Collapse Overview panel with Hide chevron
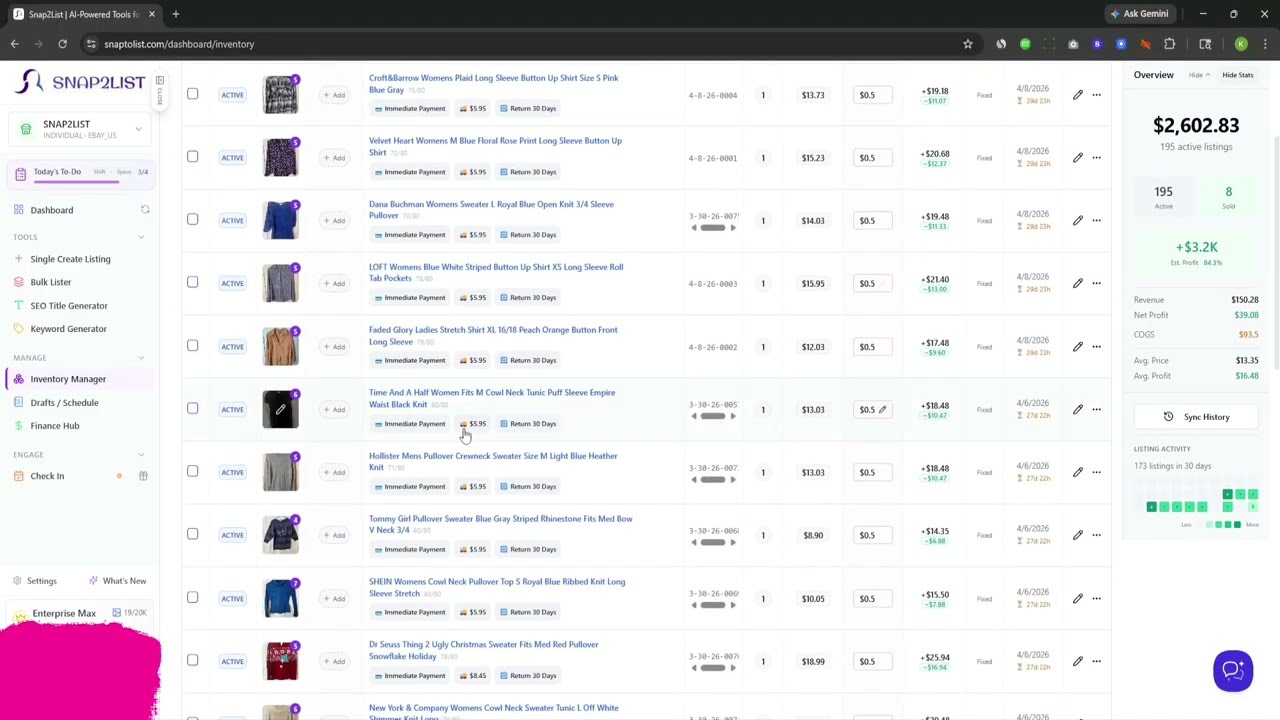Image resolution: width=1280 pixels, height=720 pixels. click(1199, 75)
